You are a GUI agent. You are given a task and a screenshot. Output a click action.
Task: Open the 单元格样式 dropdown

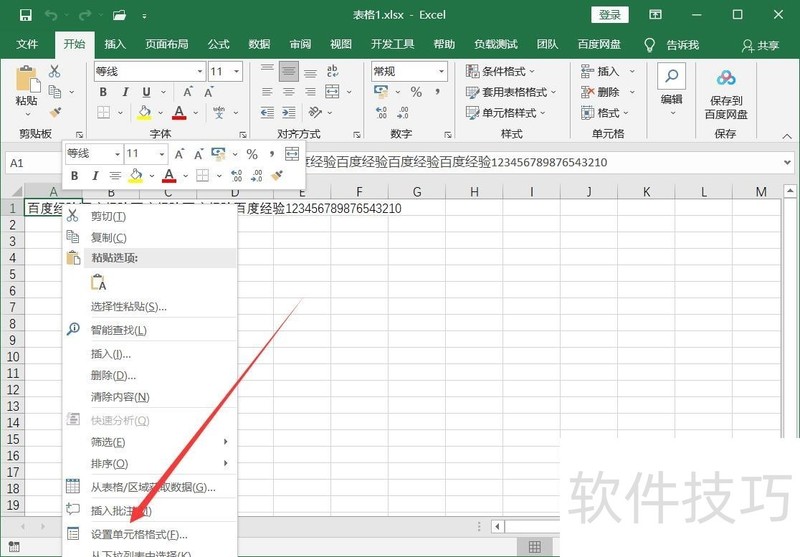(506, 112)
